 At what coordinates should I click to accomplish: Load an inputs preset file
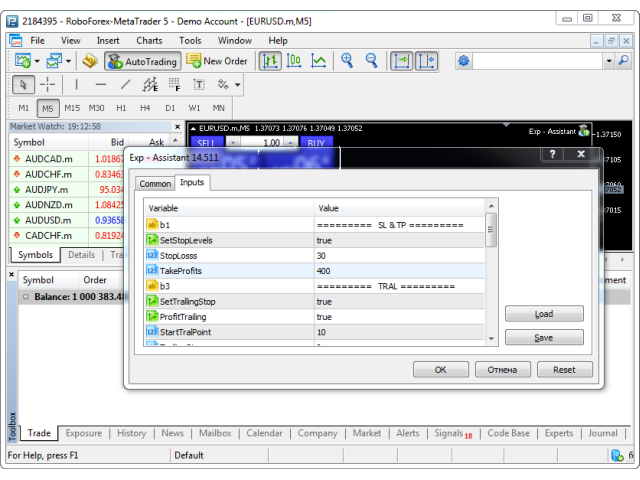tap(544, 314)
